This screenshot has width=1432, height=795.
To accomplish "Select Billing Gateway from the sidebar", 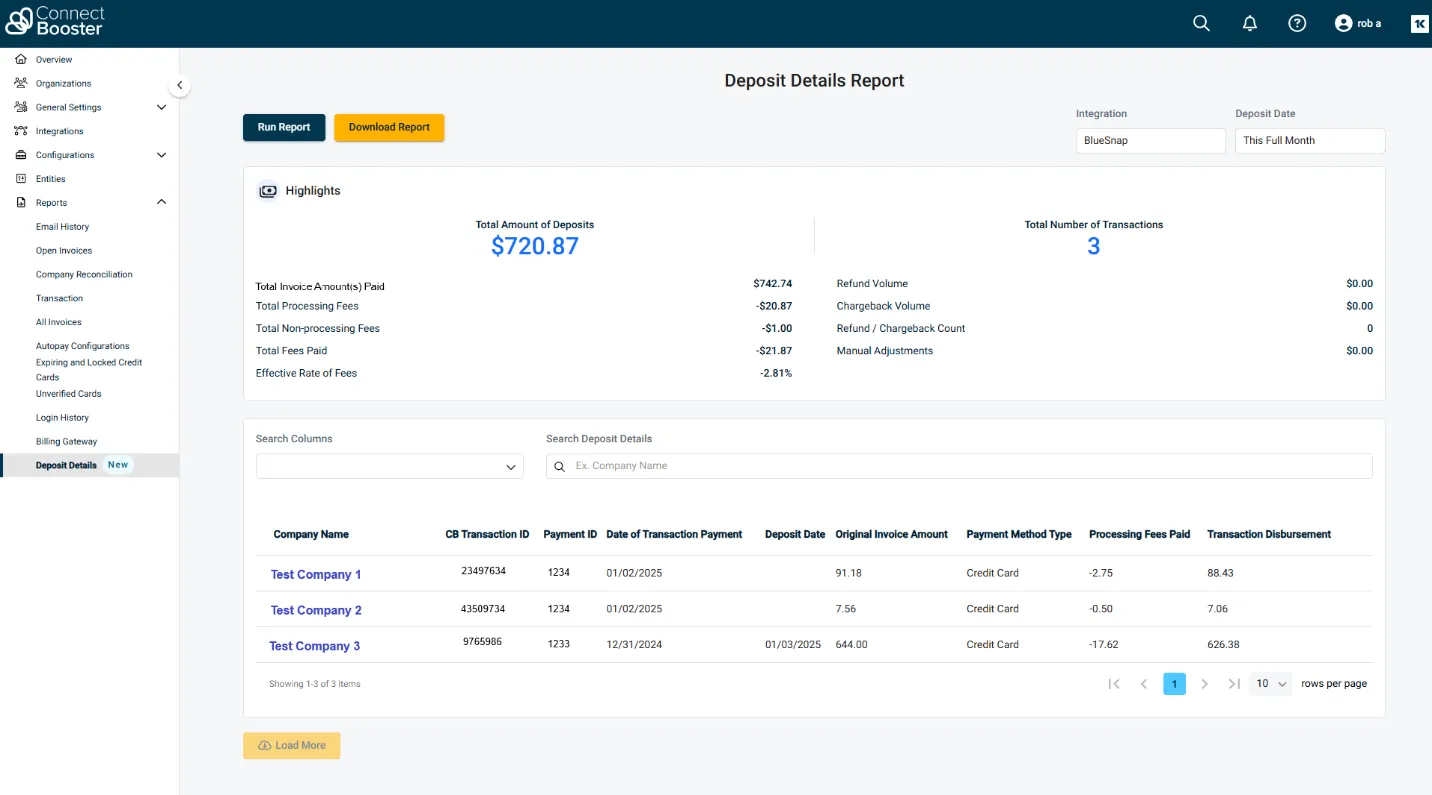I will click(x=66, y=441).
